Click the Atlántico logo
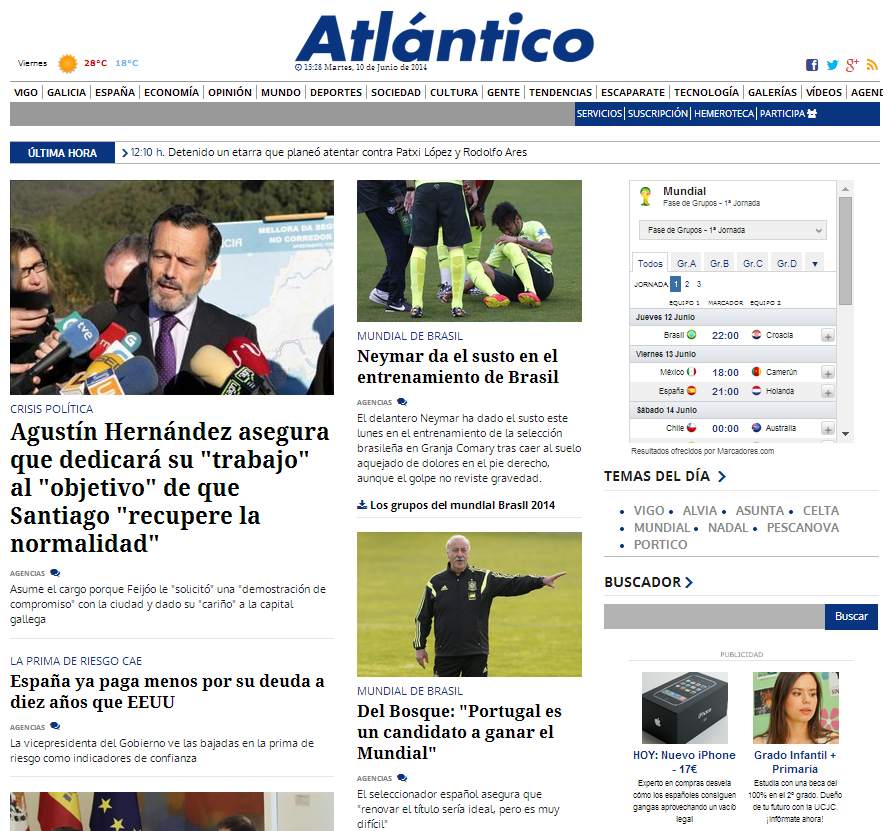 point(444,37)
